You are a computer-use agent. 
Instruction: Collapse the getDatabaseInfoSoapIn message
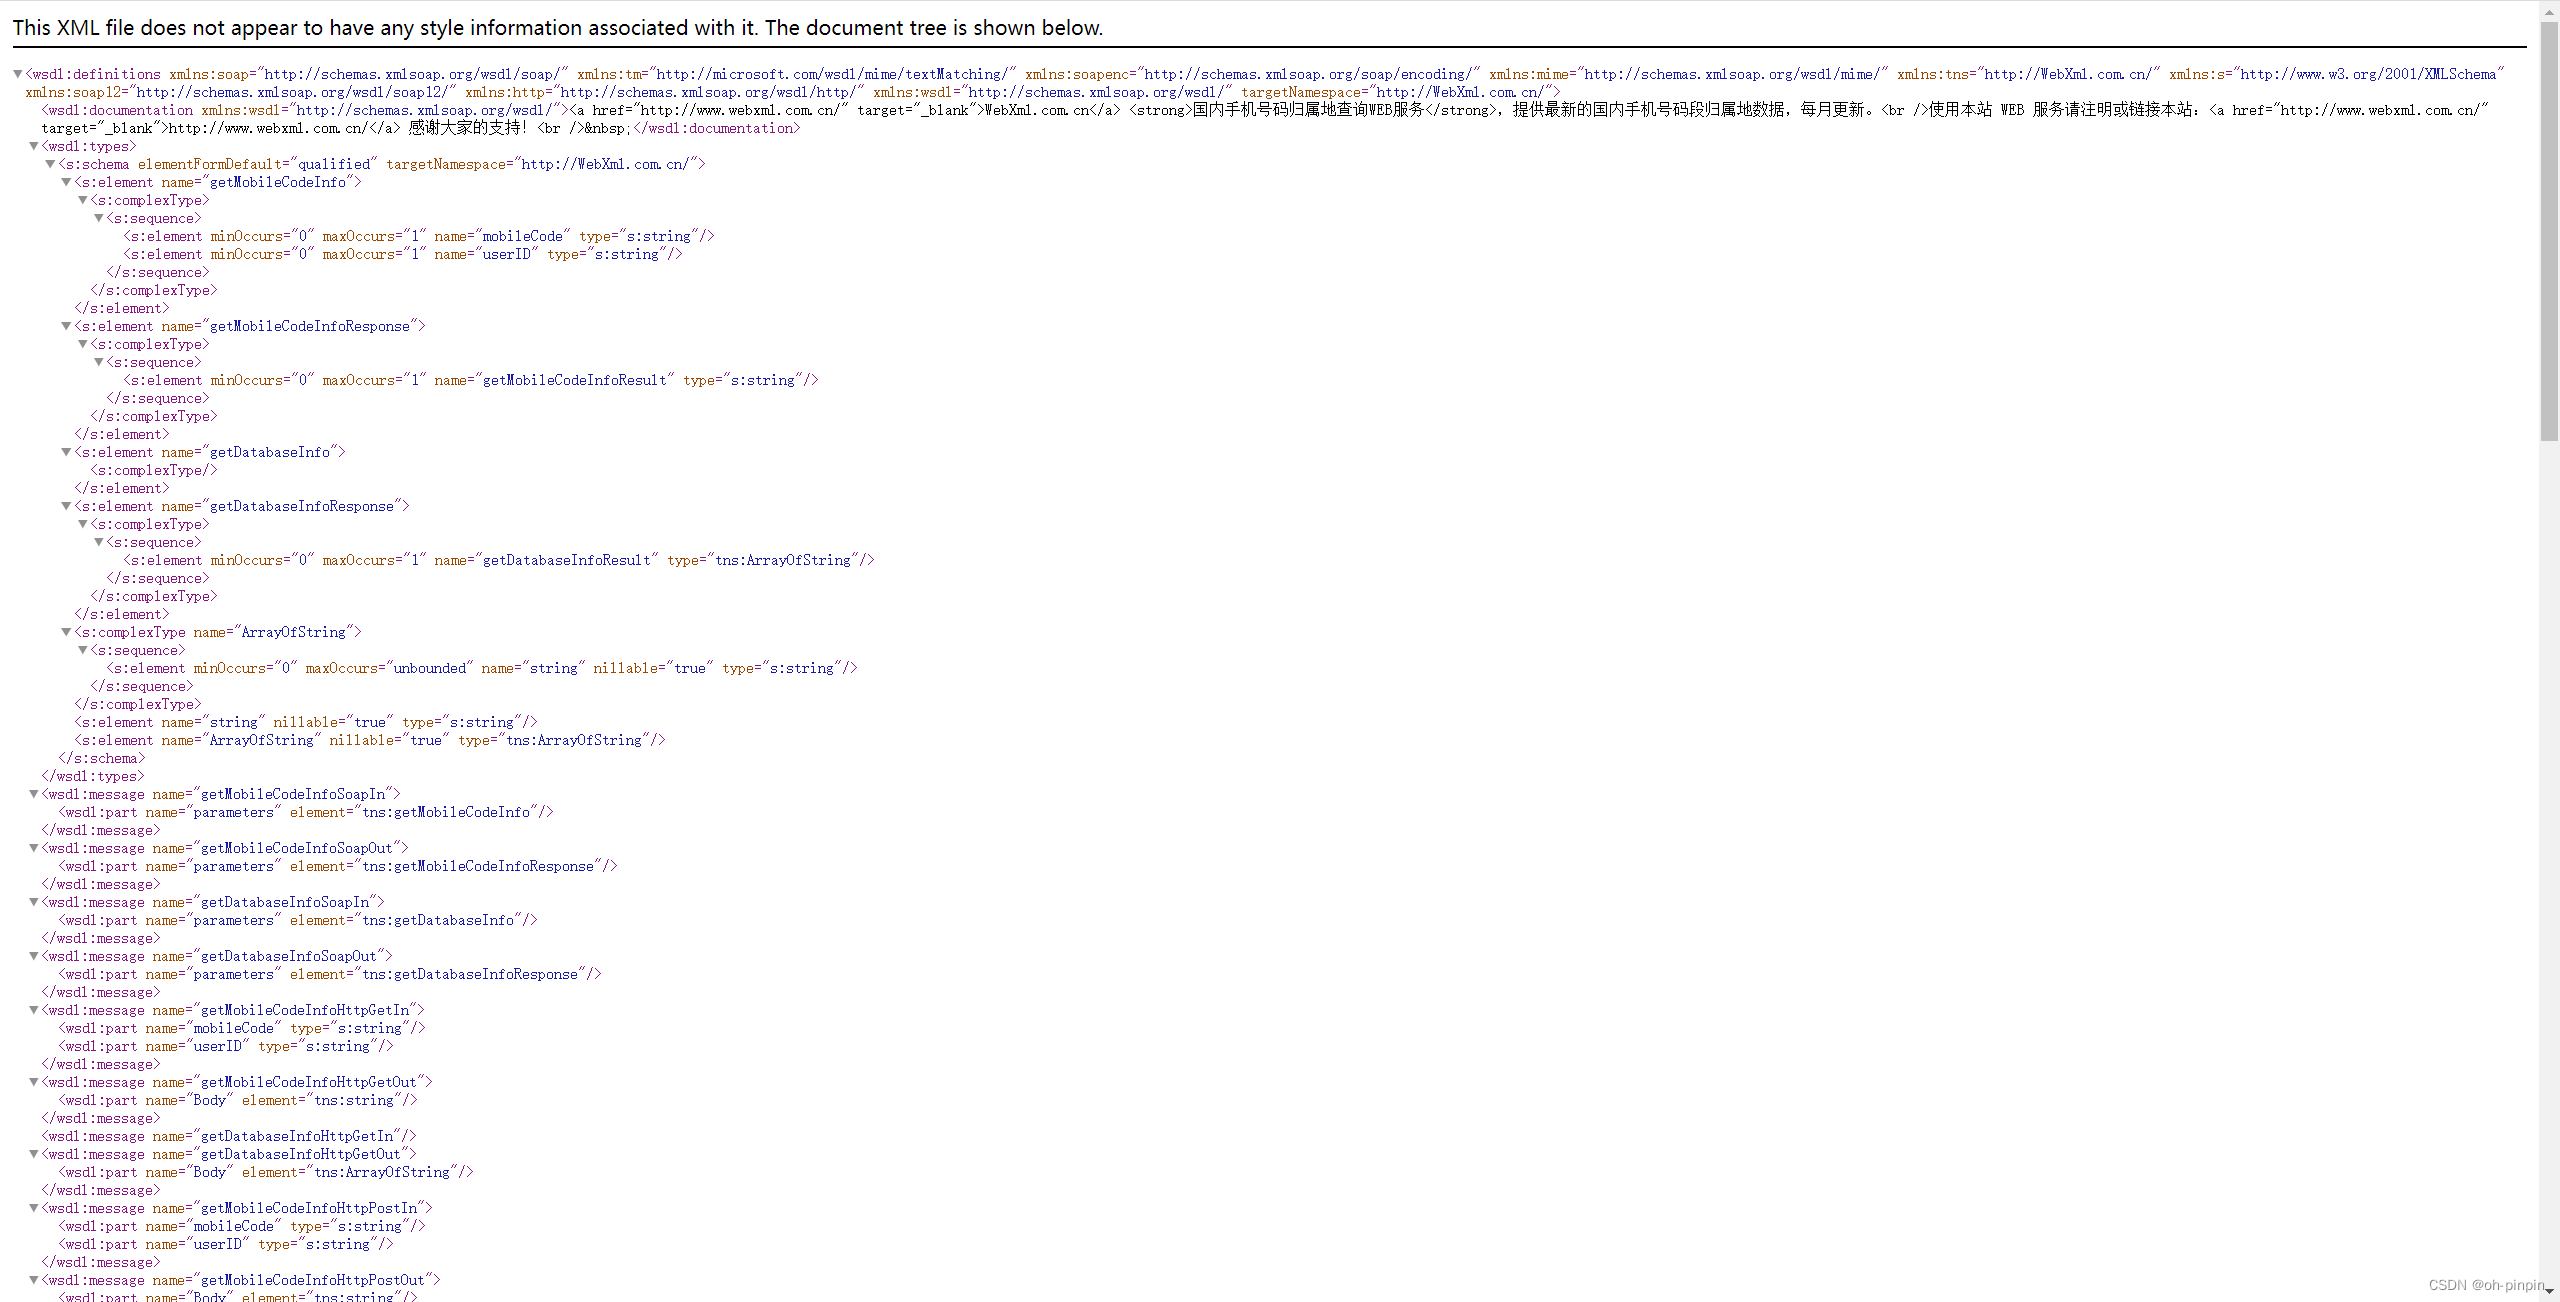(33, 902)
